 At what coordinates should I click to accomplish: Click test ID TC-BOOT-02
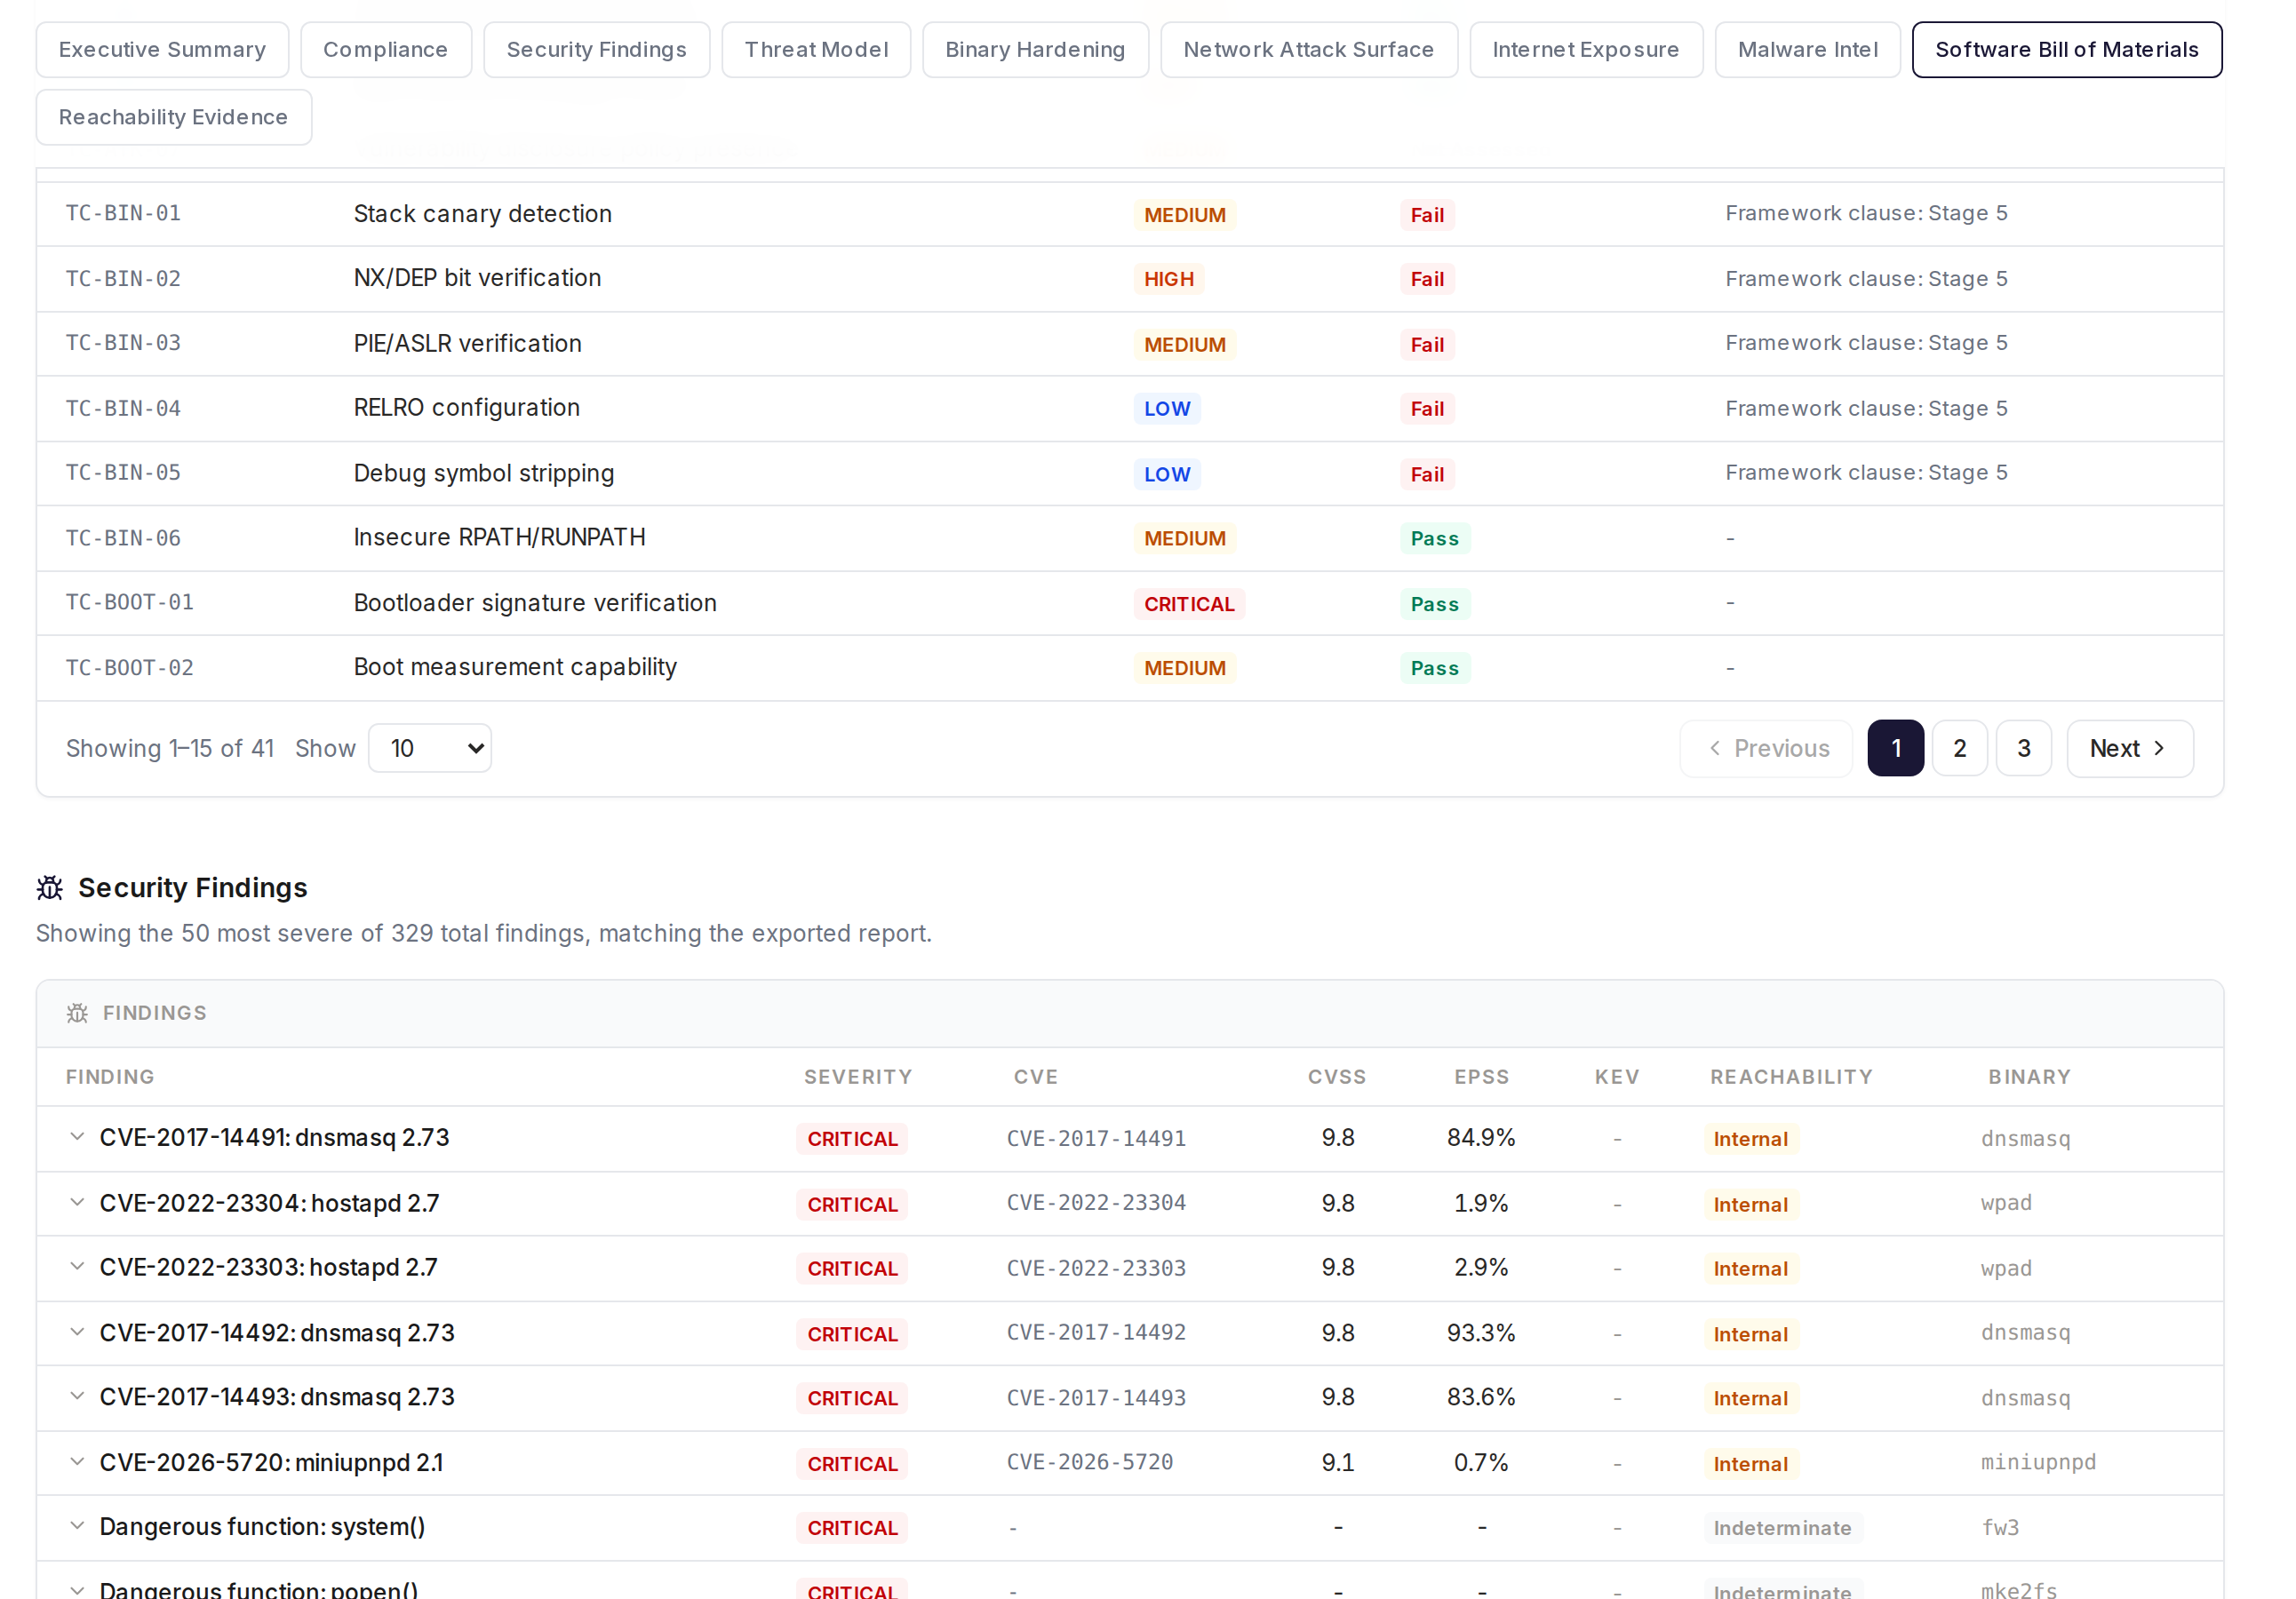coord(130,667)
